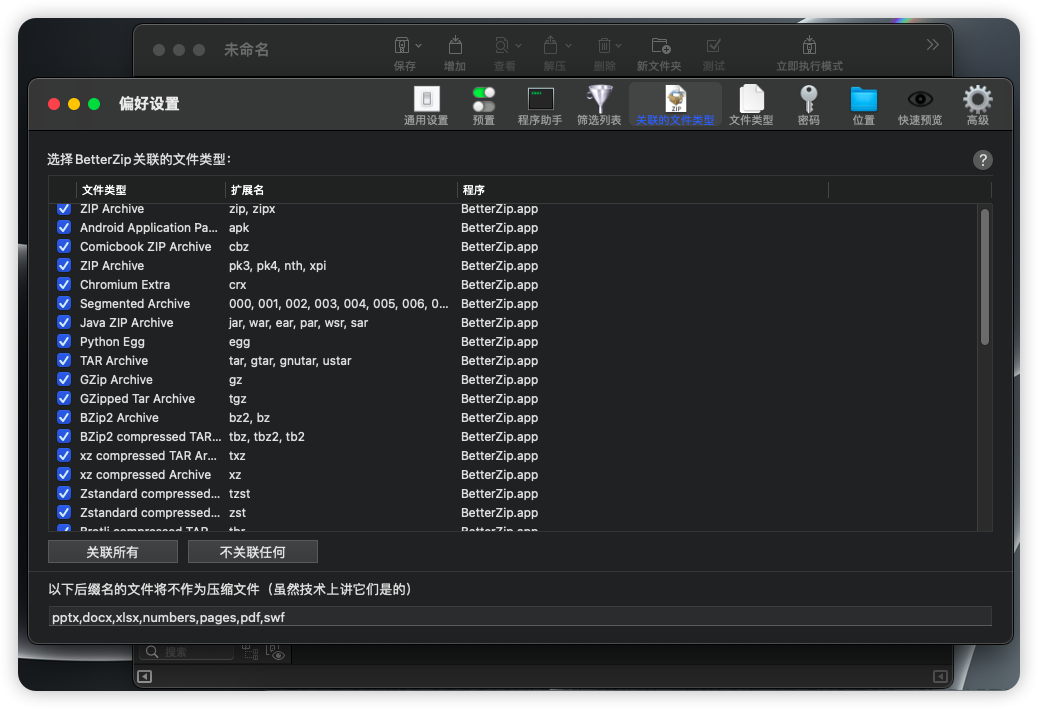
Task: Click 查看 icon in the 未命名 window
Action: pos(502,46)
